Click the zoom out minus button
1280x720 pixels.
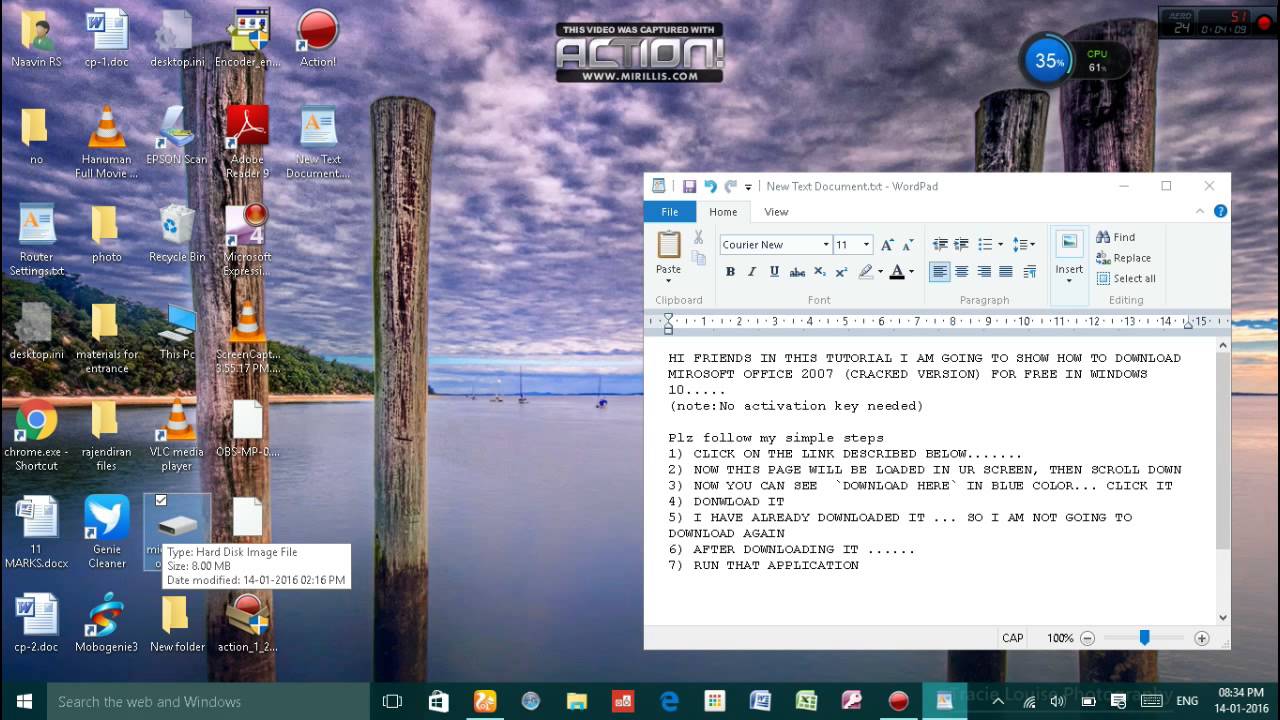[x=1087, y=638]
